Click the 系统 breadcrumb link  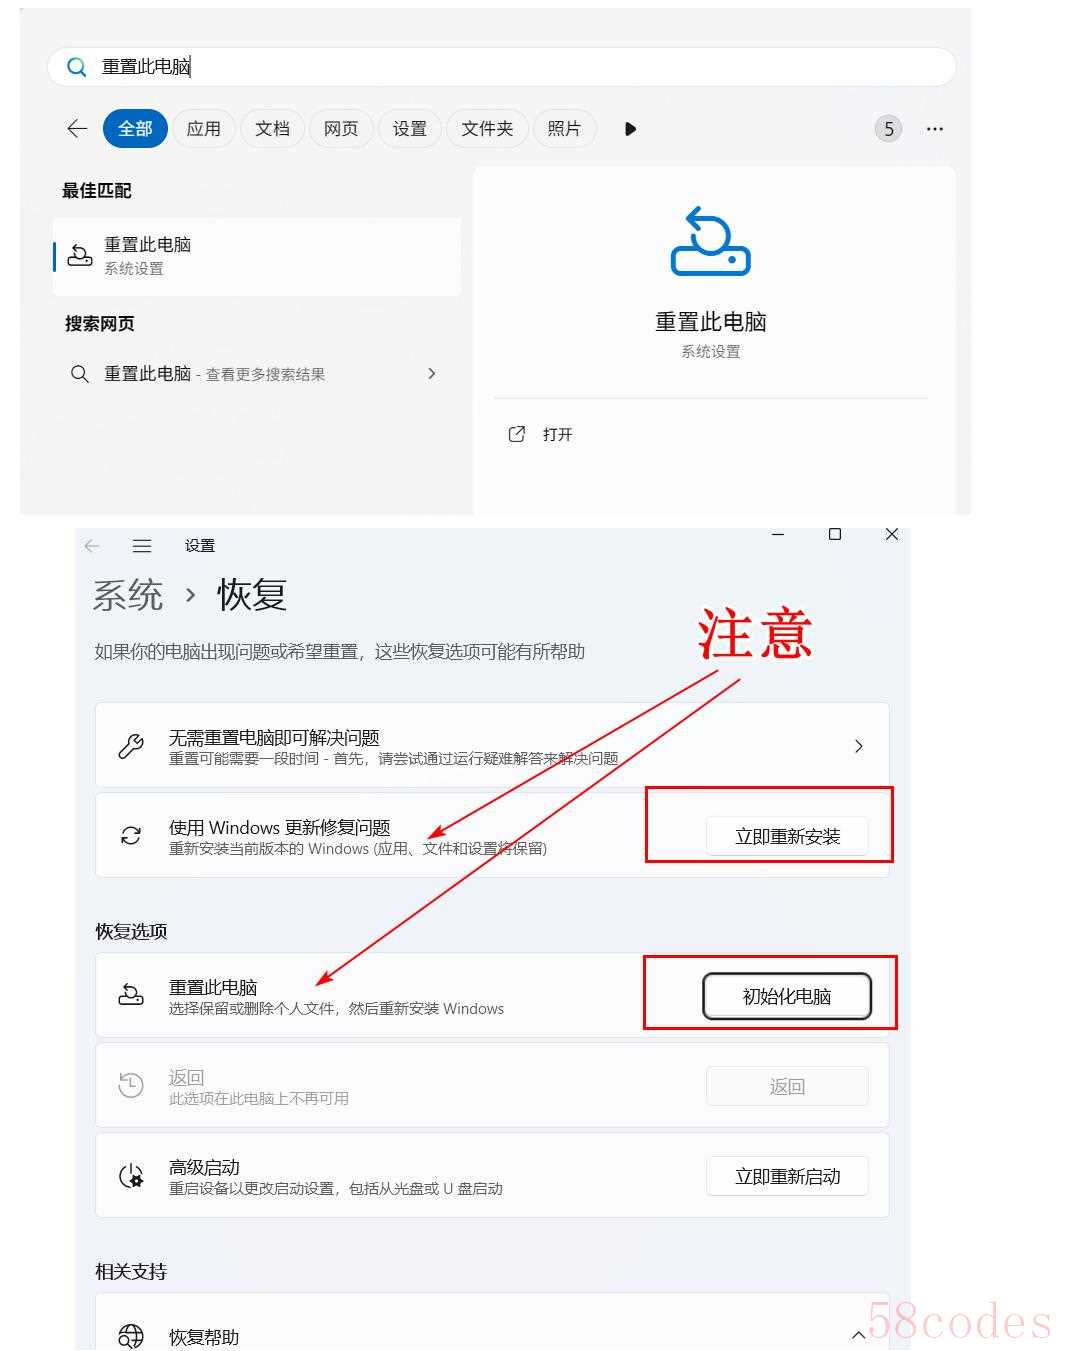(x=128, y=595)
